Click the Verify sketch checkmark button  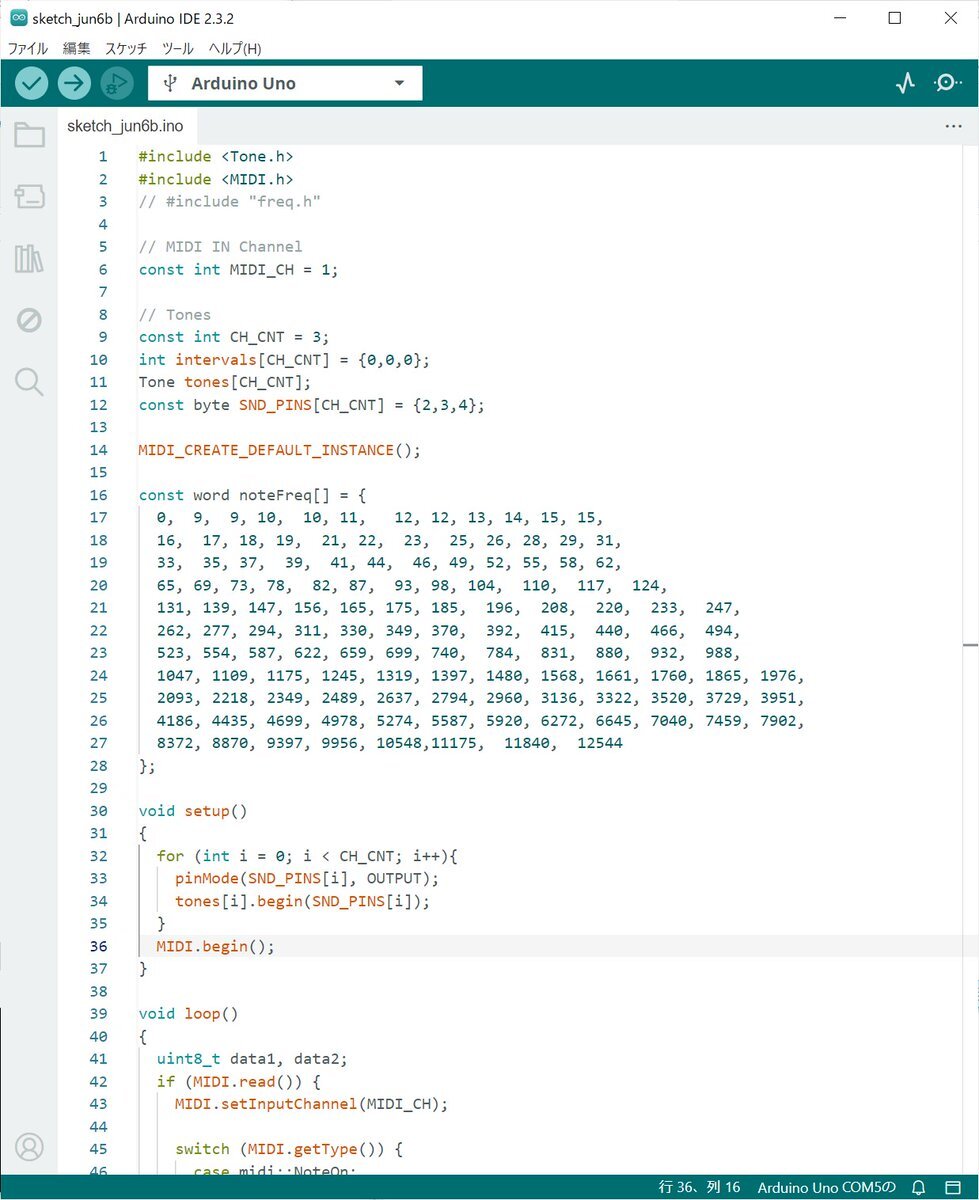click(x=32, y=83)
